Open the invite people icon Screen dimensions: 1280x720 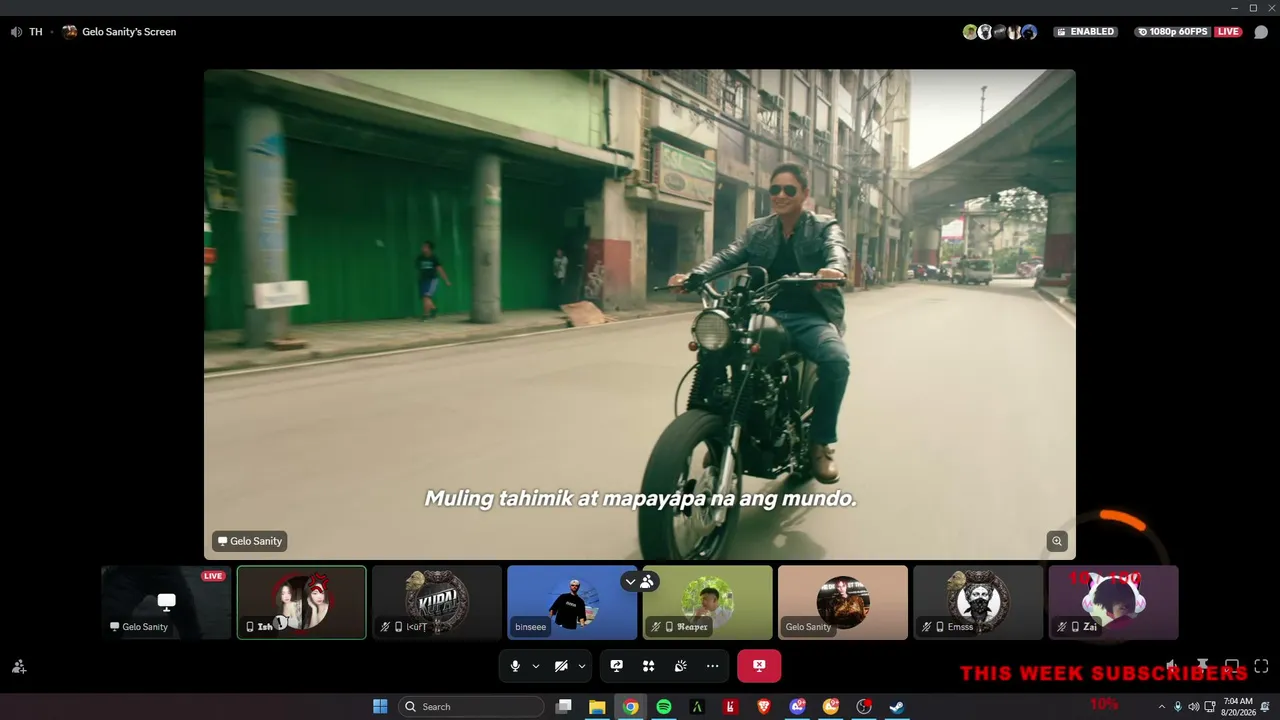point(19,666)
